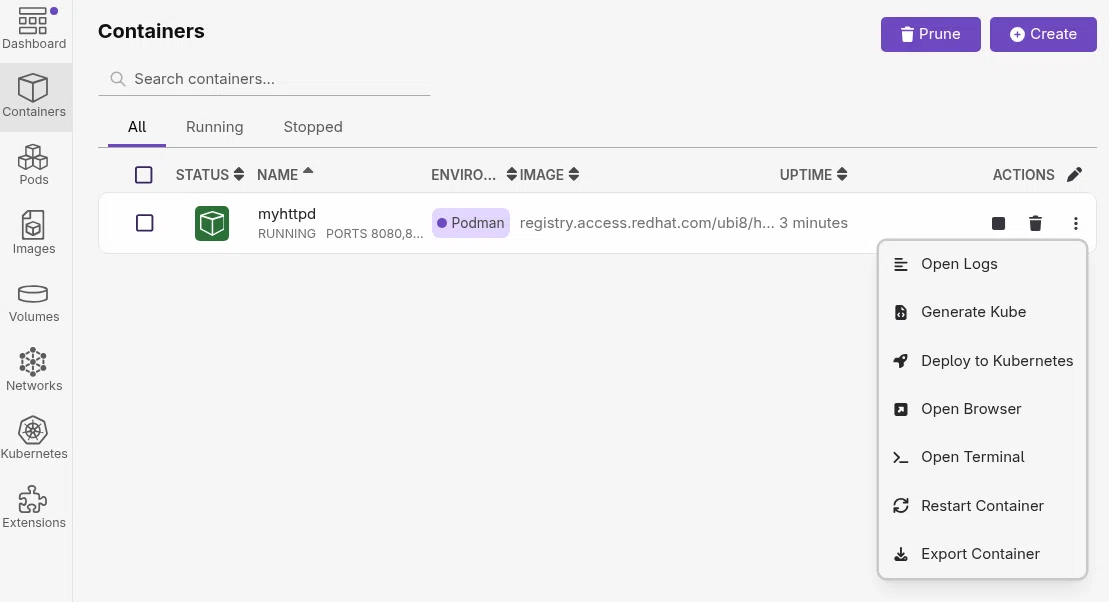Screen dimensions: 1109x602
Task: Switch to the Stopped tab
Action: [313, 127]
